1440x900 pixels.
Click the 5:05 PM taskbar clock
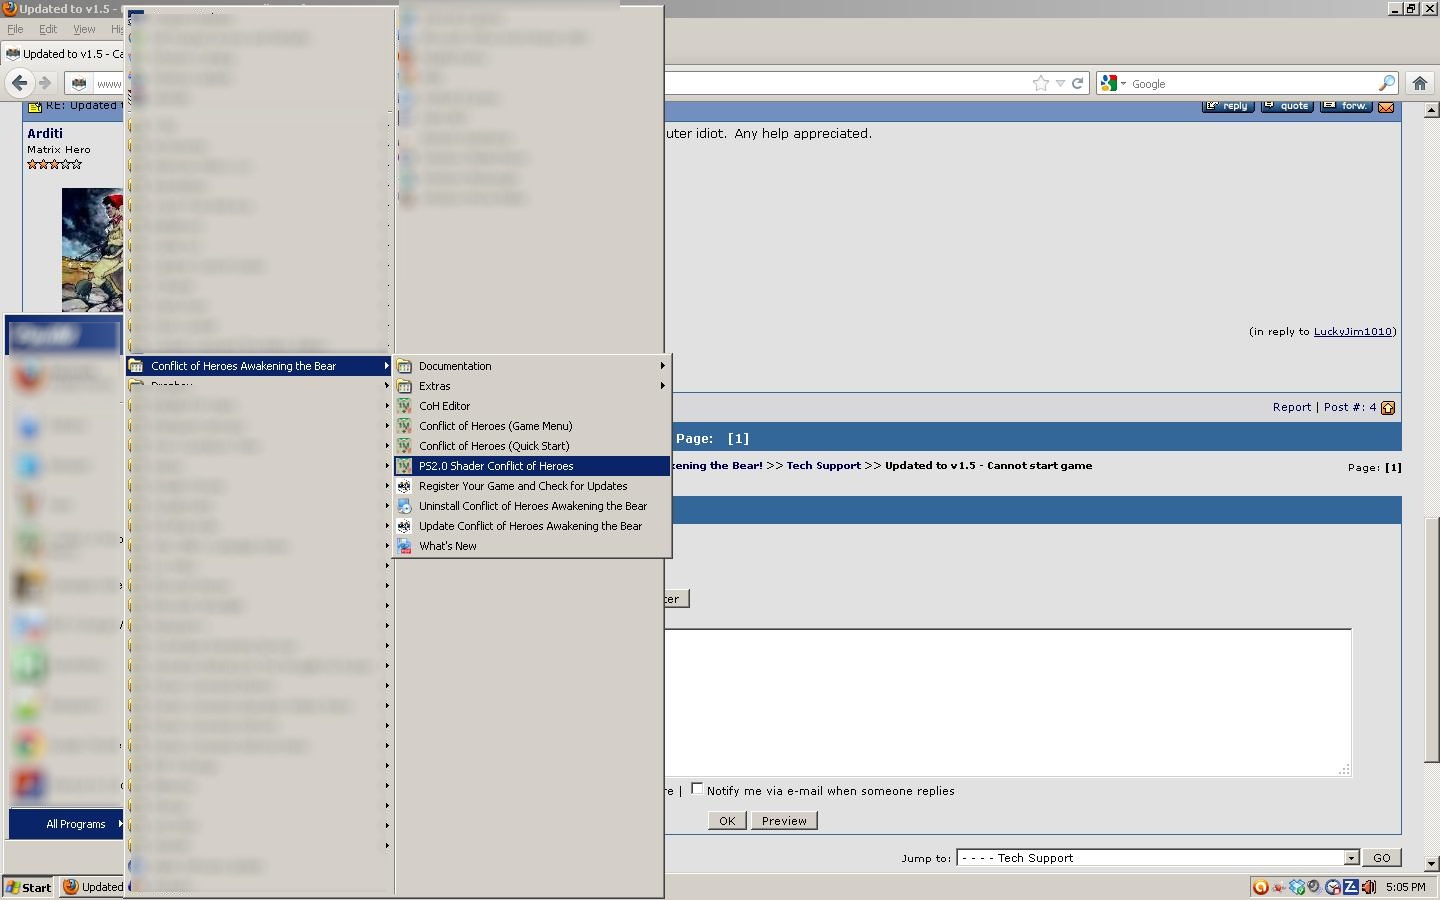[1406, 887]
